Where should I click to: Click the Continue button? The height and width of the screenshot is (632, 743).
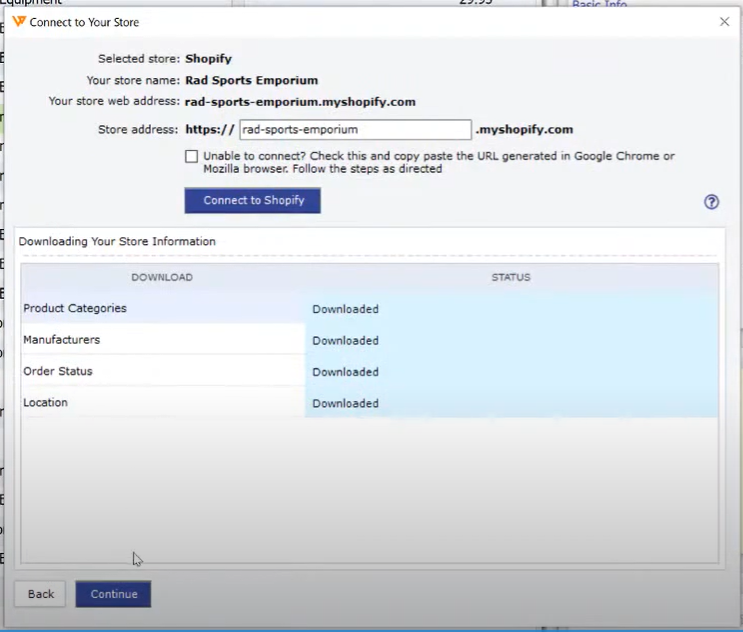(113, 594)
